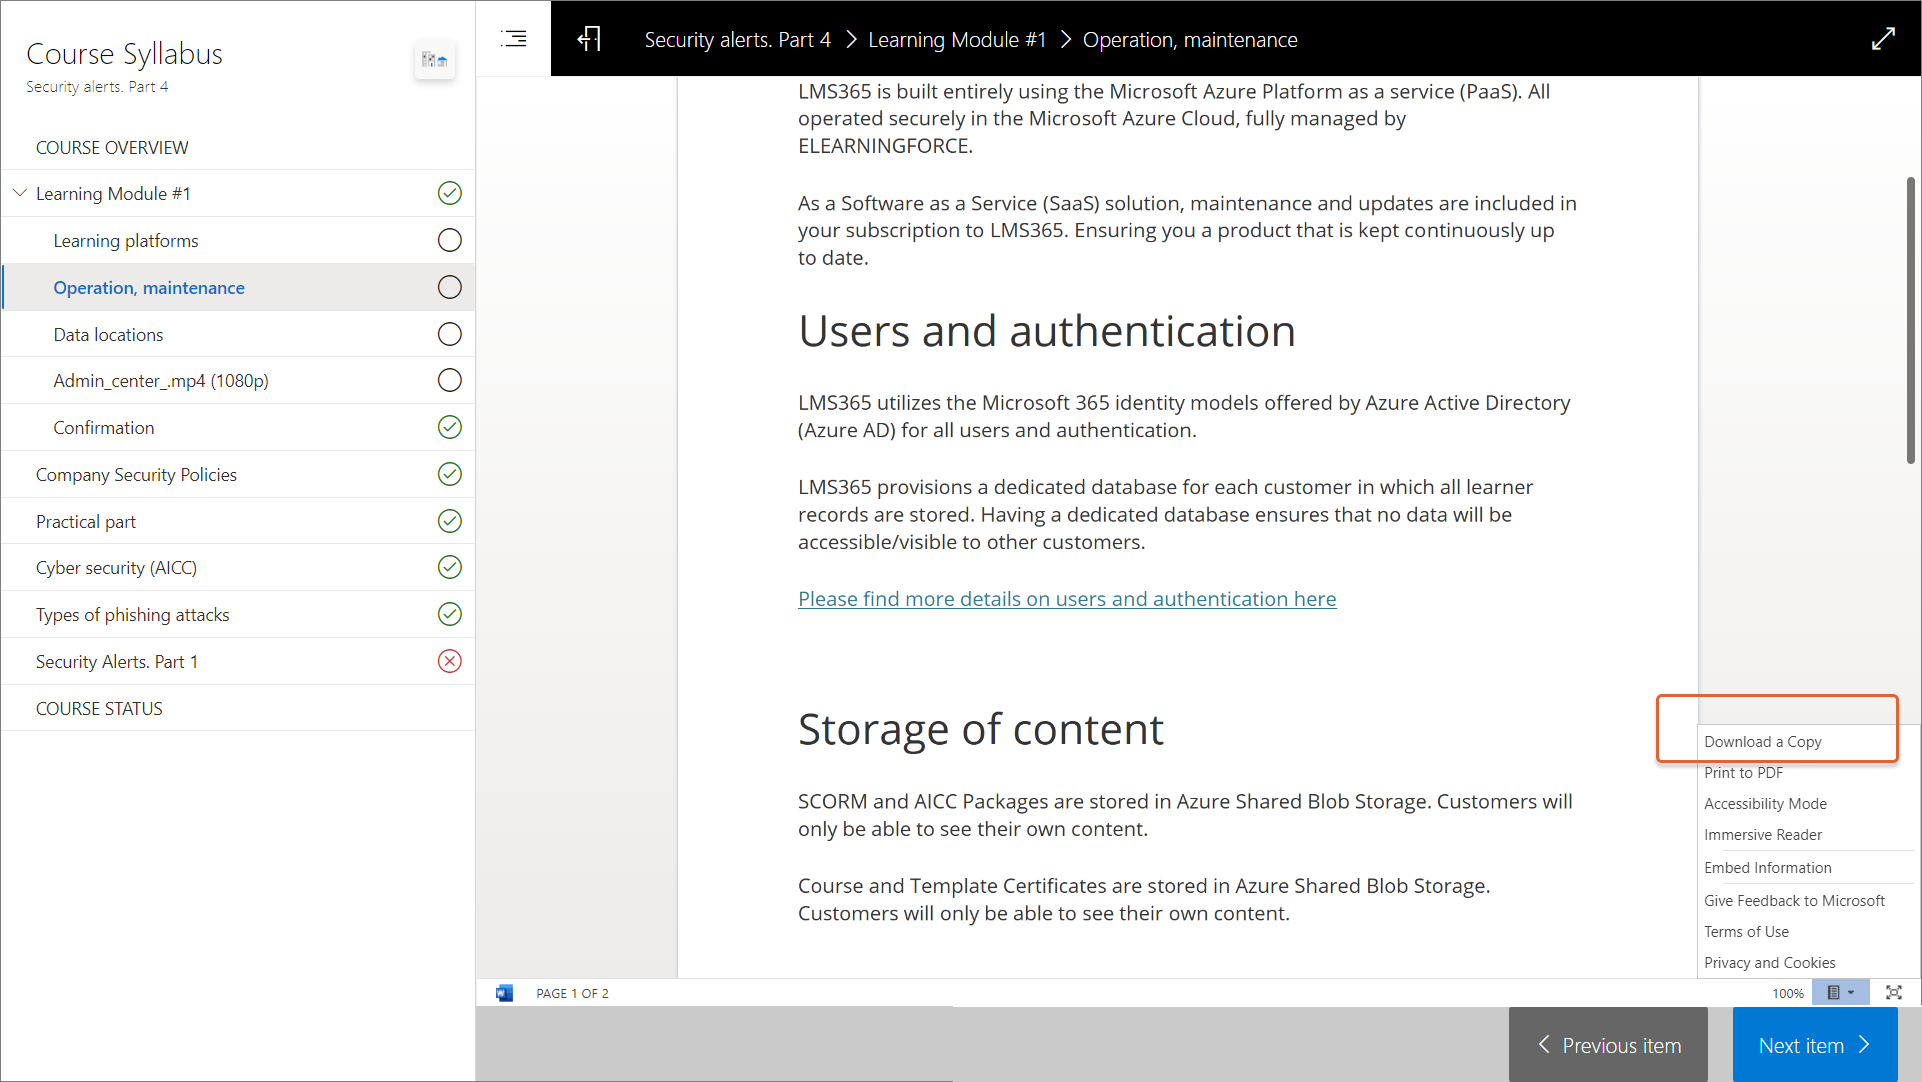Screen dimensions: 1922x1082
Task: Click the Next item button
Action: [1815, 1044]
